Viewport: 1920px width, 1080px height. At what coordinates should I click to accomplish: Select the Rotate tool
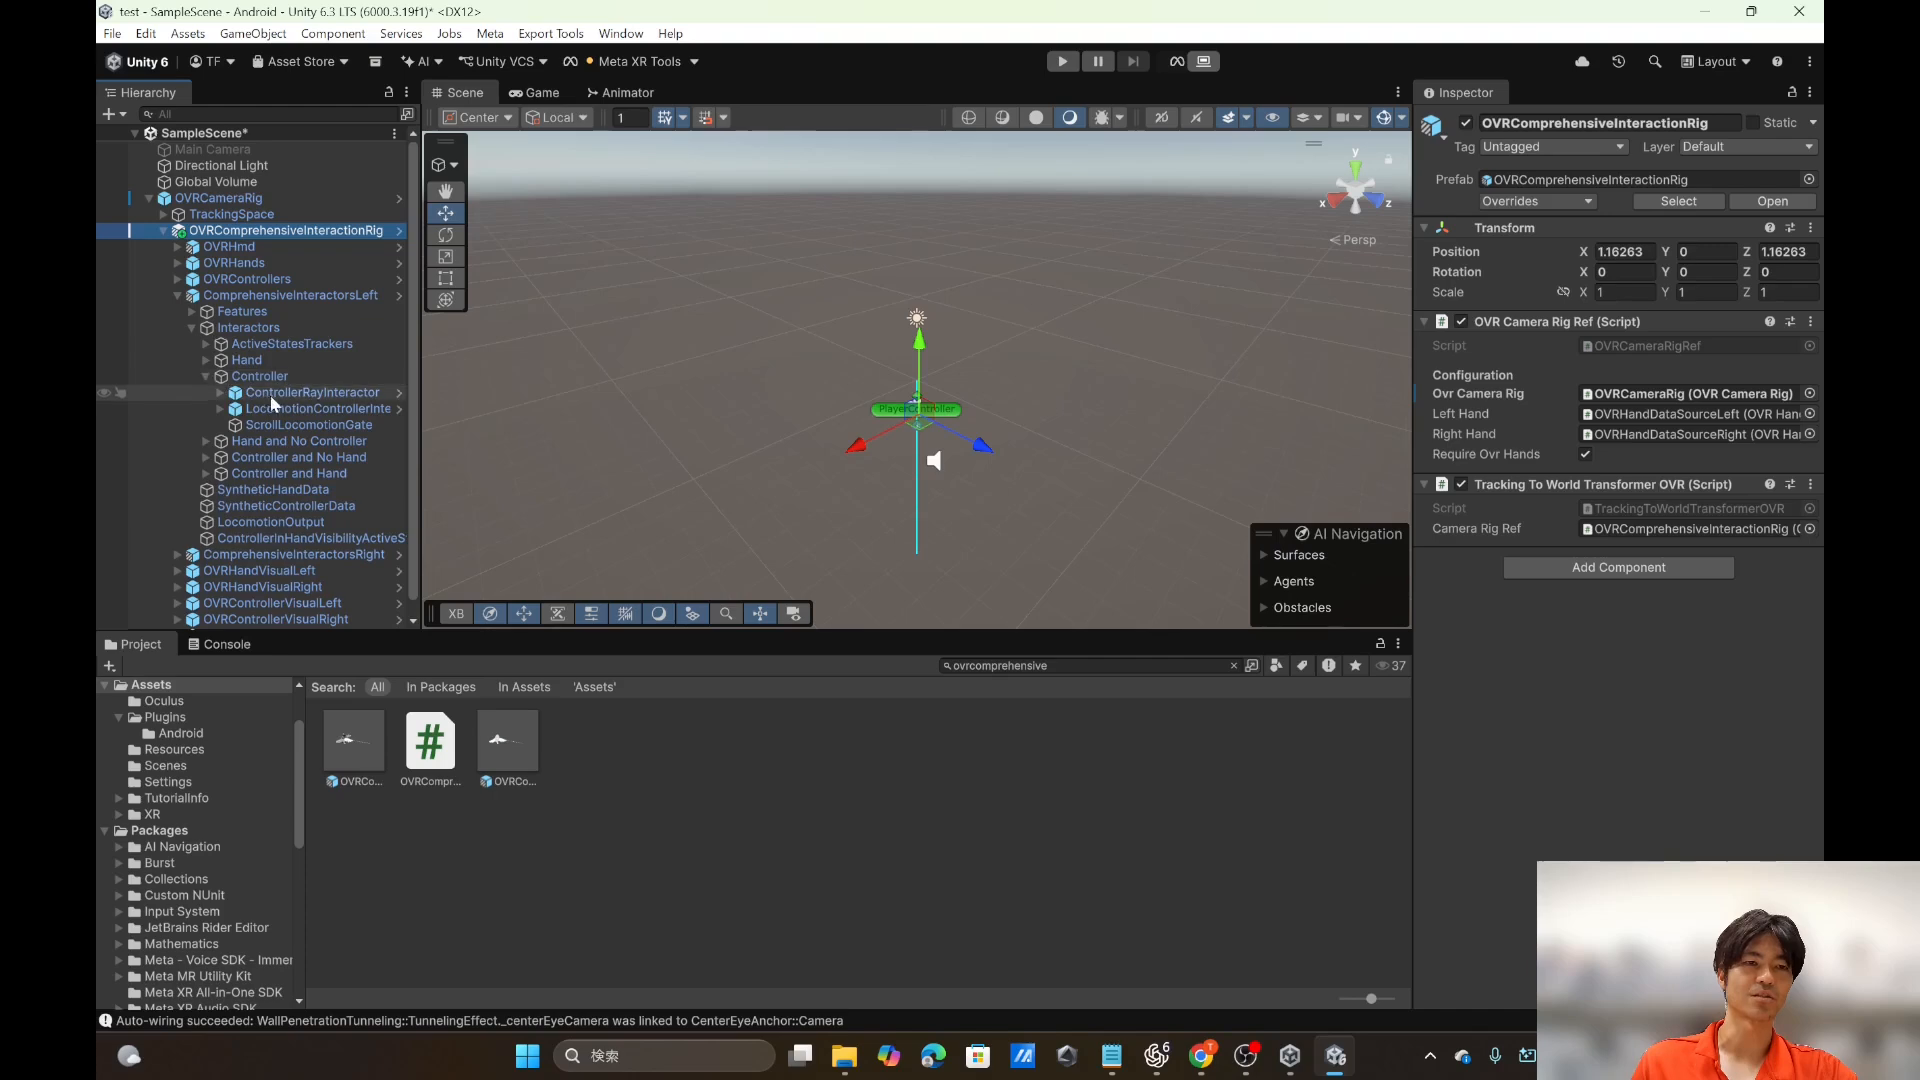point(446,235)
